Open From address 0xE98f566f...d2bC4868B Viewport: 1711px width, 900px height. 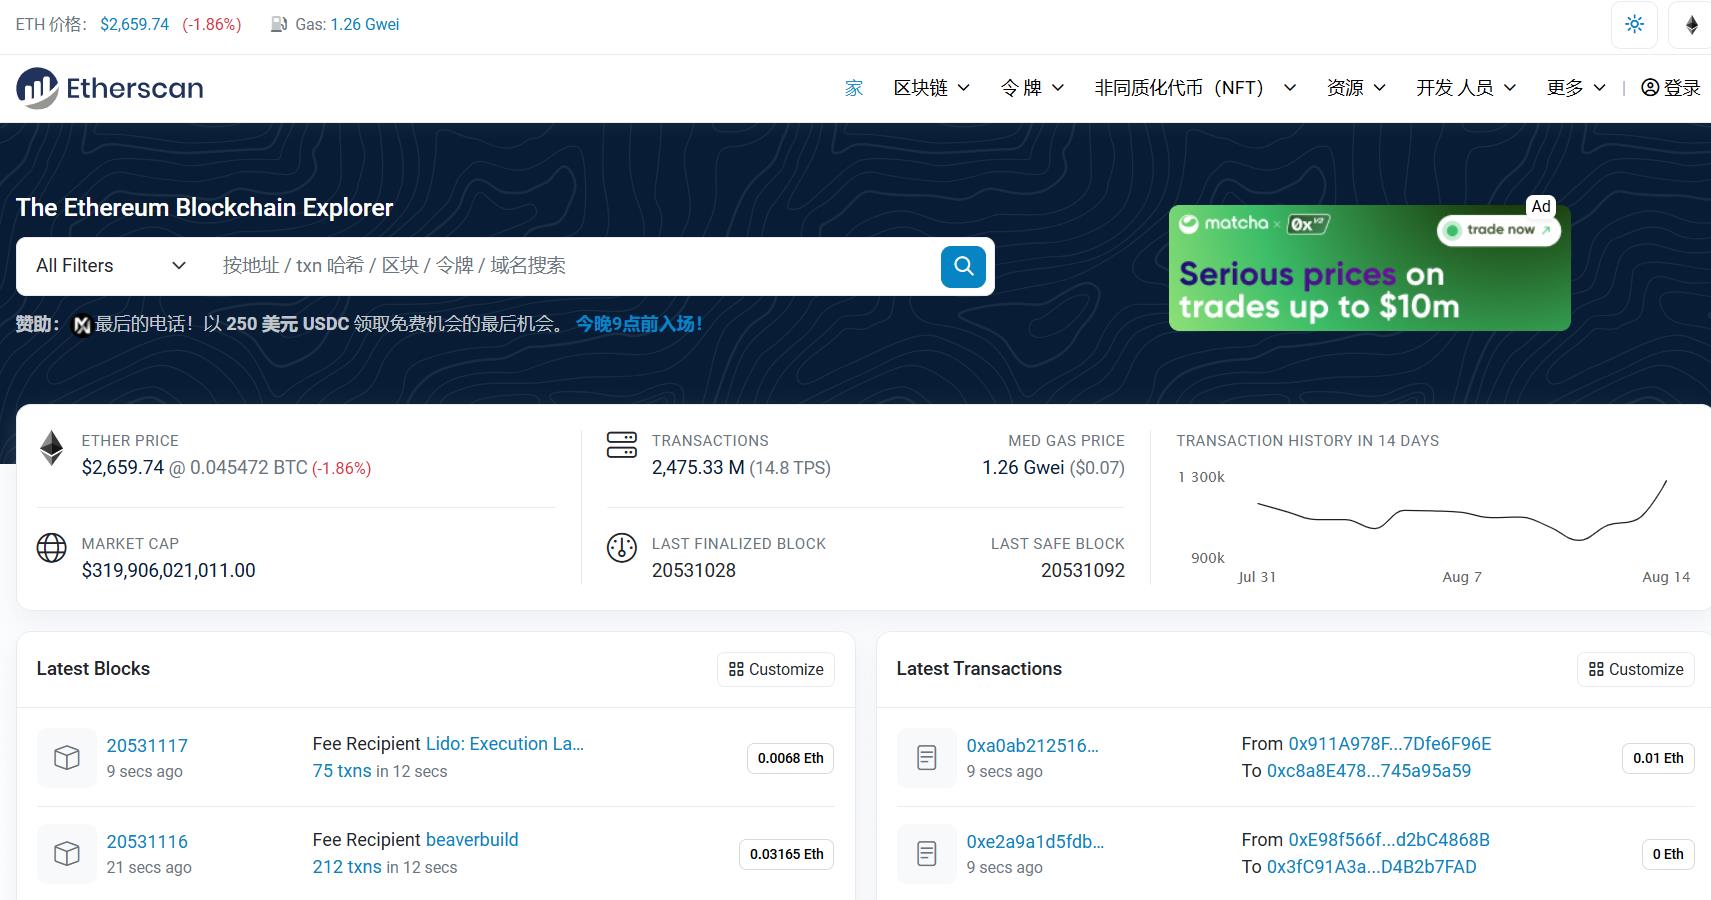coord(1389,840)
